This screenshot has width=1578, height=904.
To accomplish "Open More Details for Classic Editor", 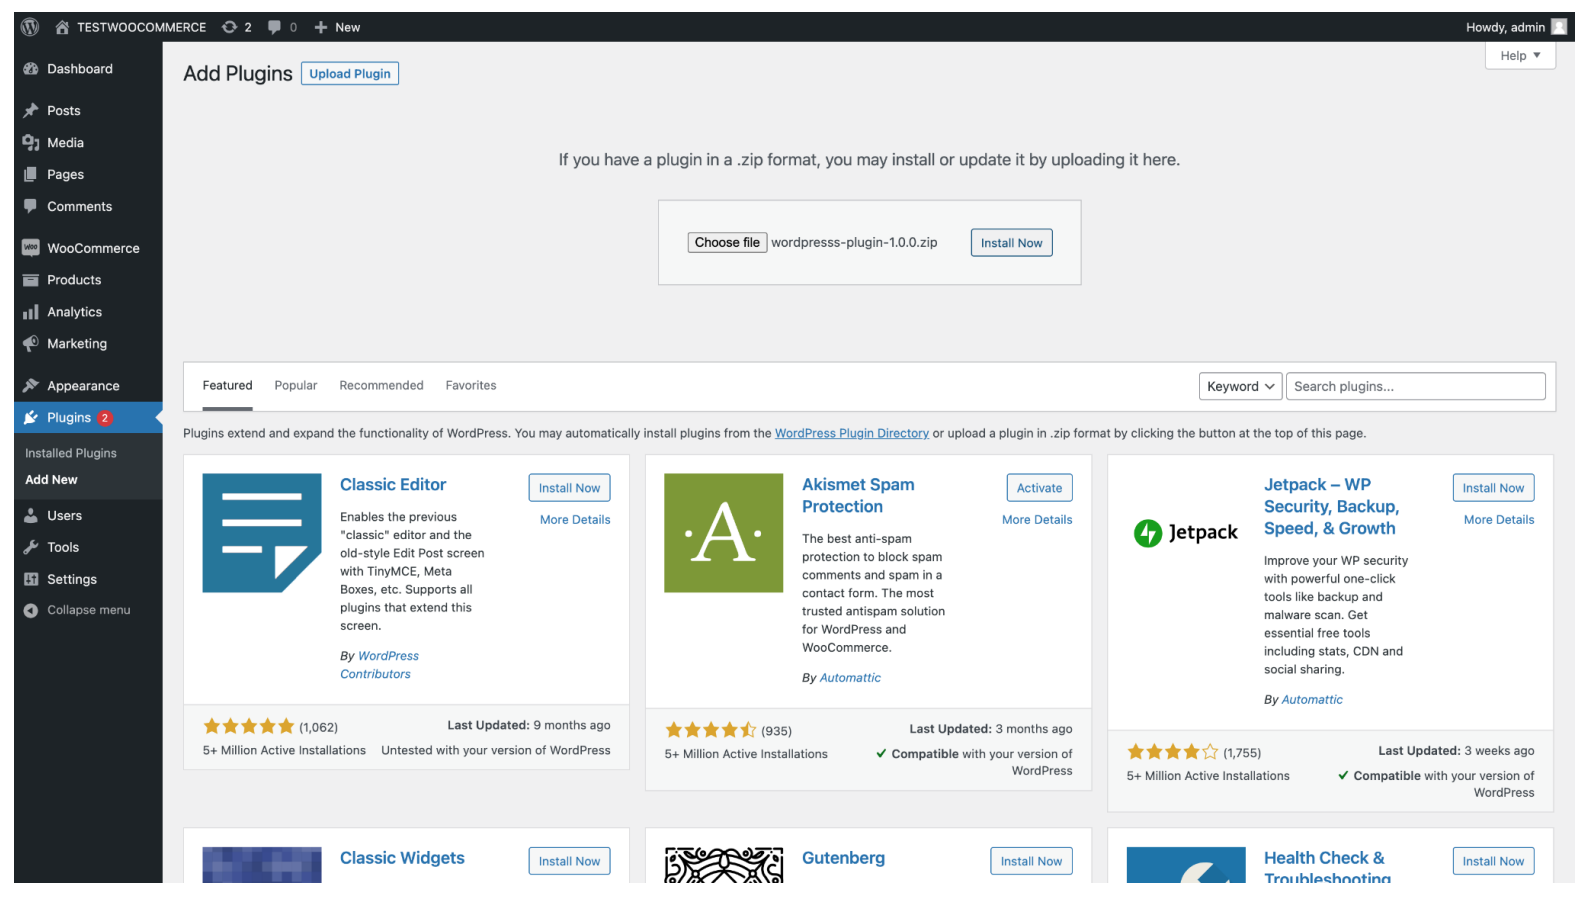I will tap(575, 520).
